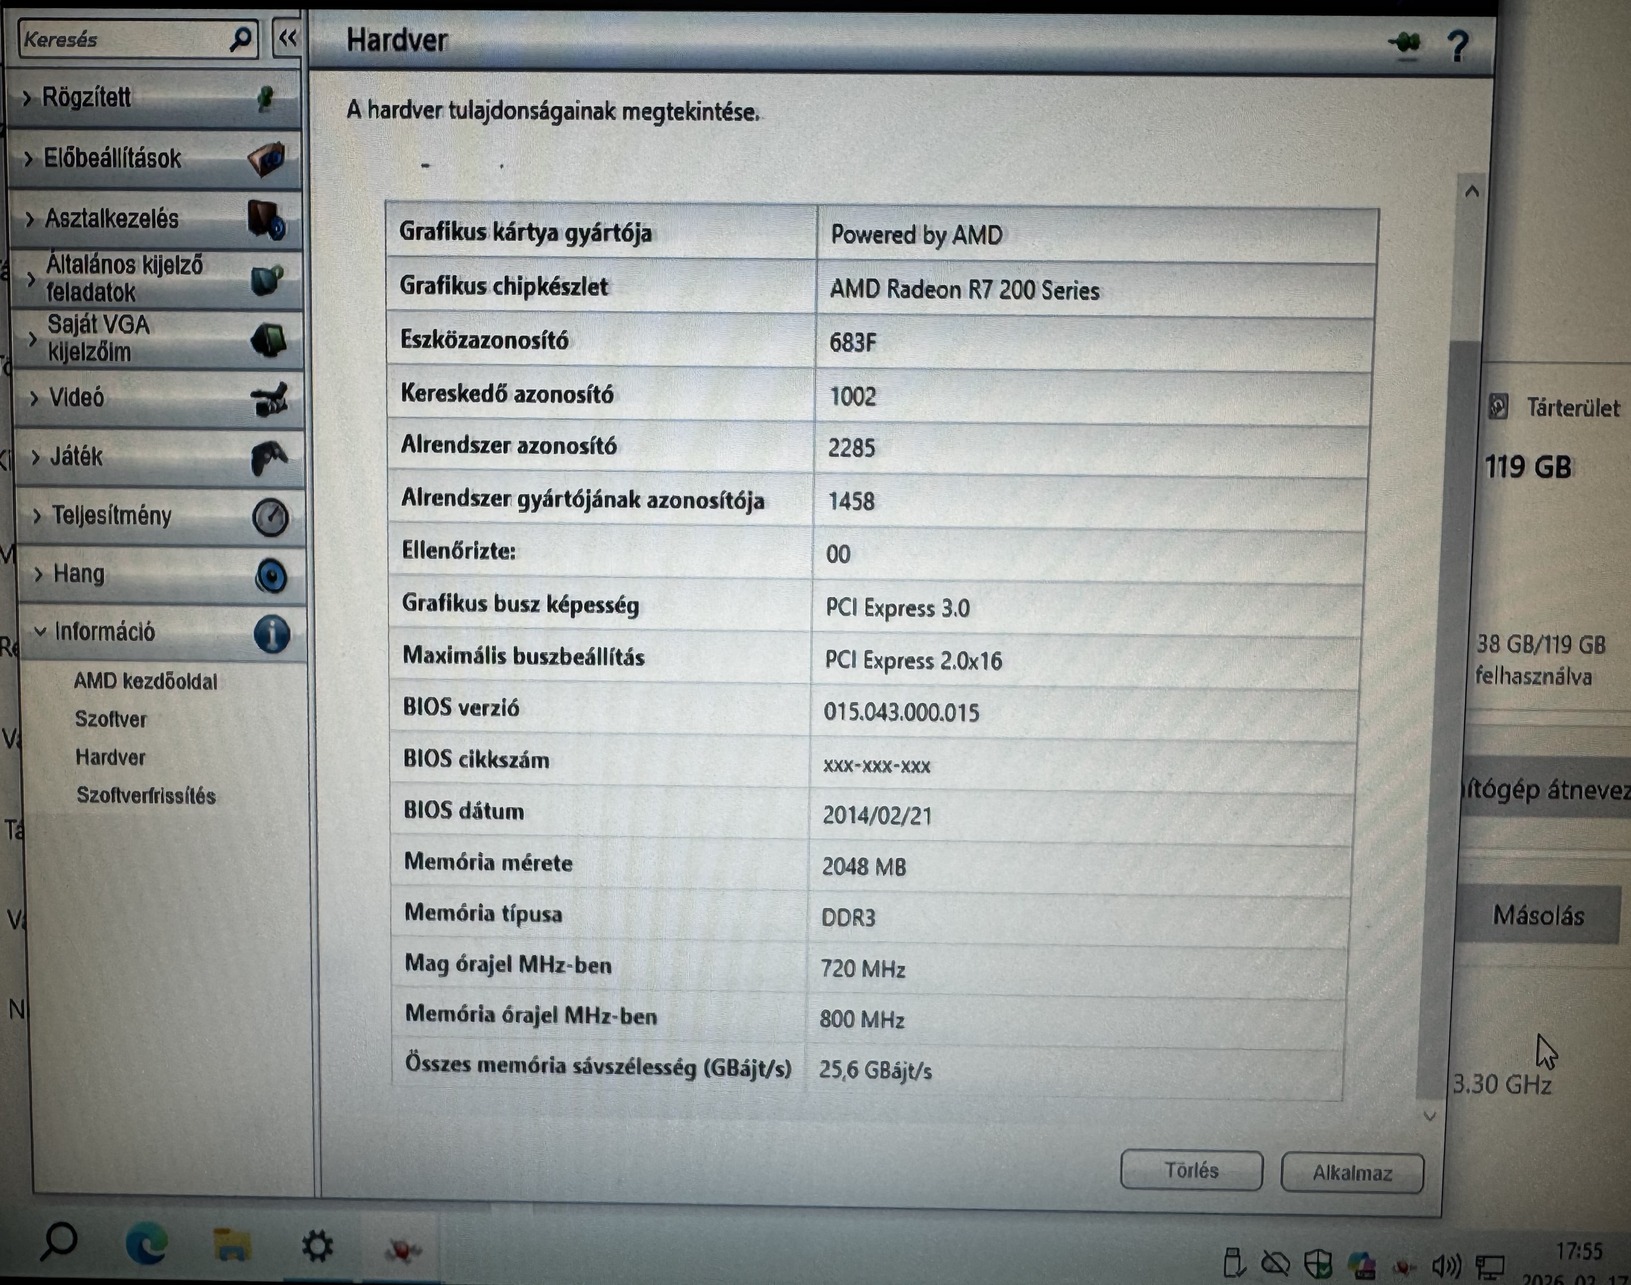
Task: Launch Microsoft Edge from the taskbar
Action: [146, 1244]
